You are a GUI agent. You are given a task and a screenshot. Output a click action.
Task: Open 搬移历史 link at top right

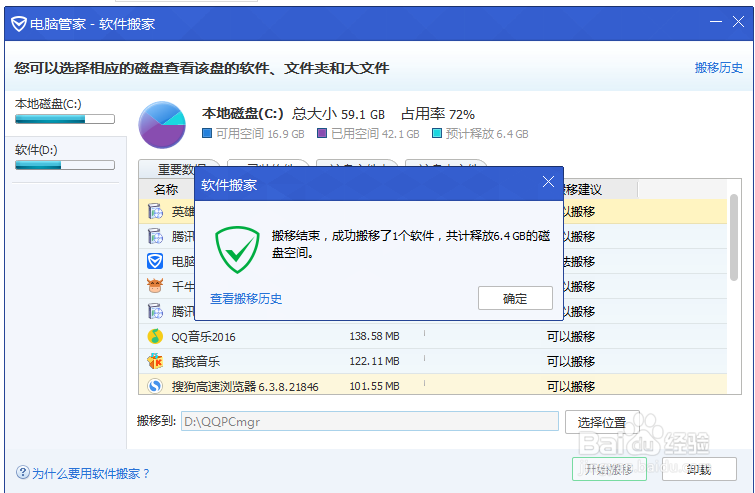pos(718,68)
